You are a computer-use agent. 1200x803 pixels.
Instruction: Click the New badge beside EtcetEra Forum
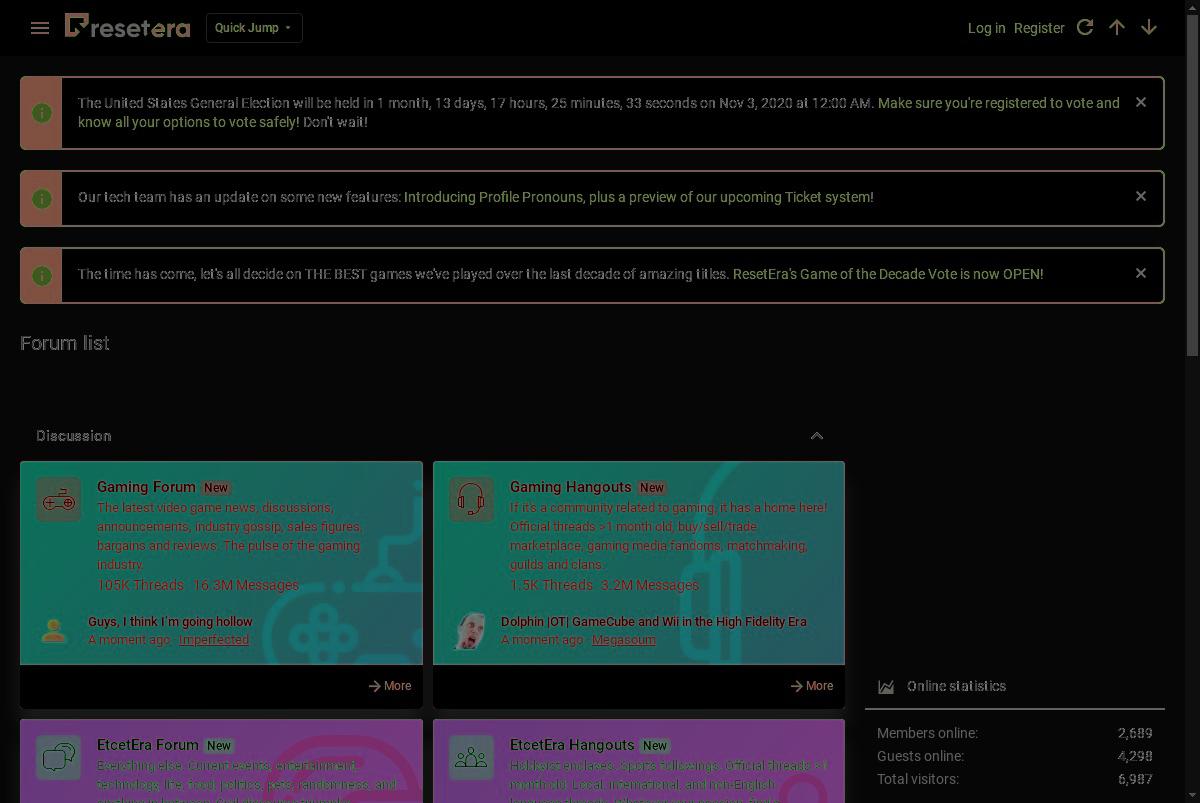[219, 746]
